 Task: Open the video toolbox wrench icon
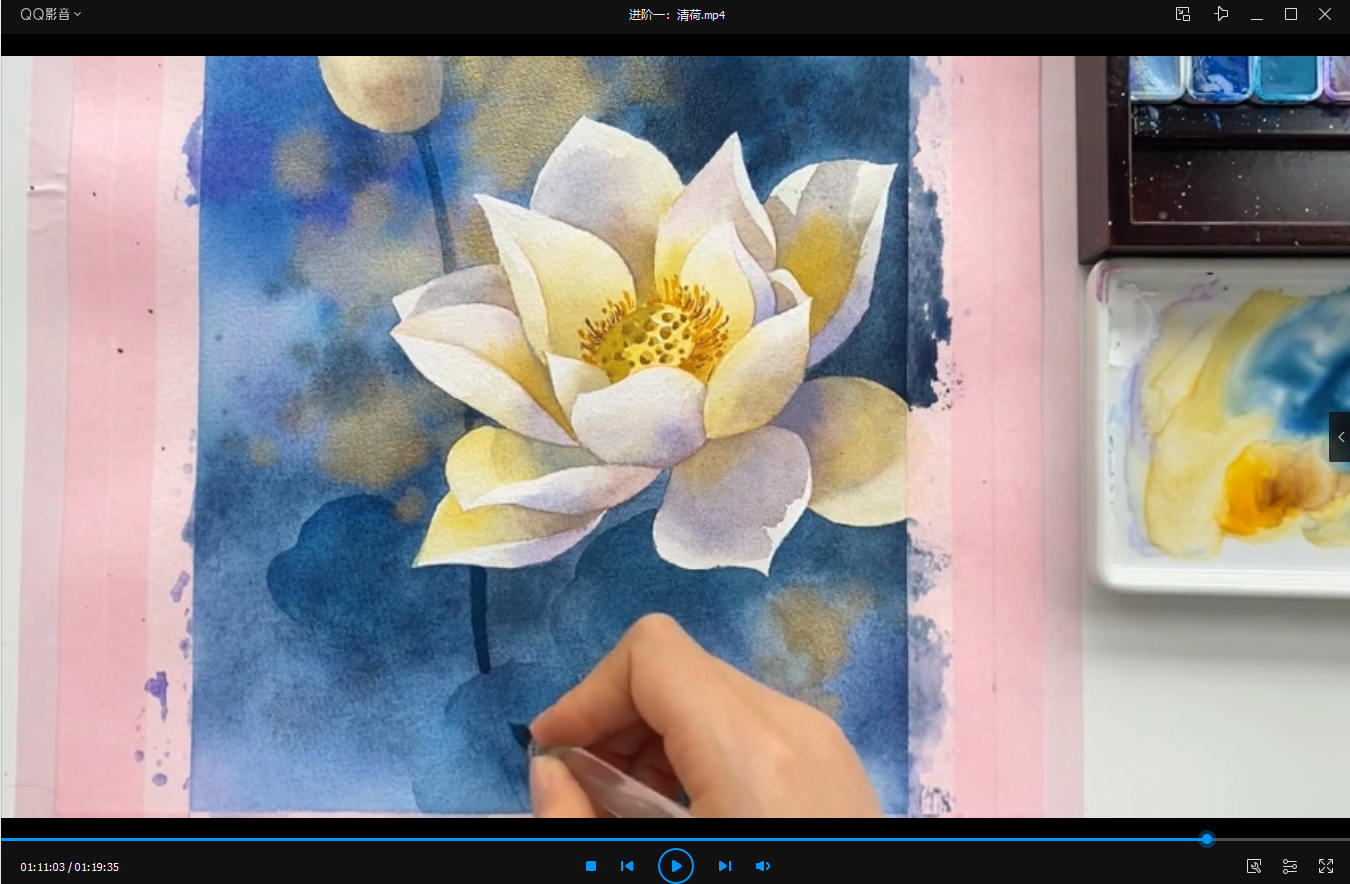point(1254,866)
